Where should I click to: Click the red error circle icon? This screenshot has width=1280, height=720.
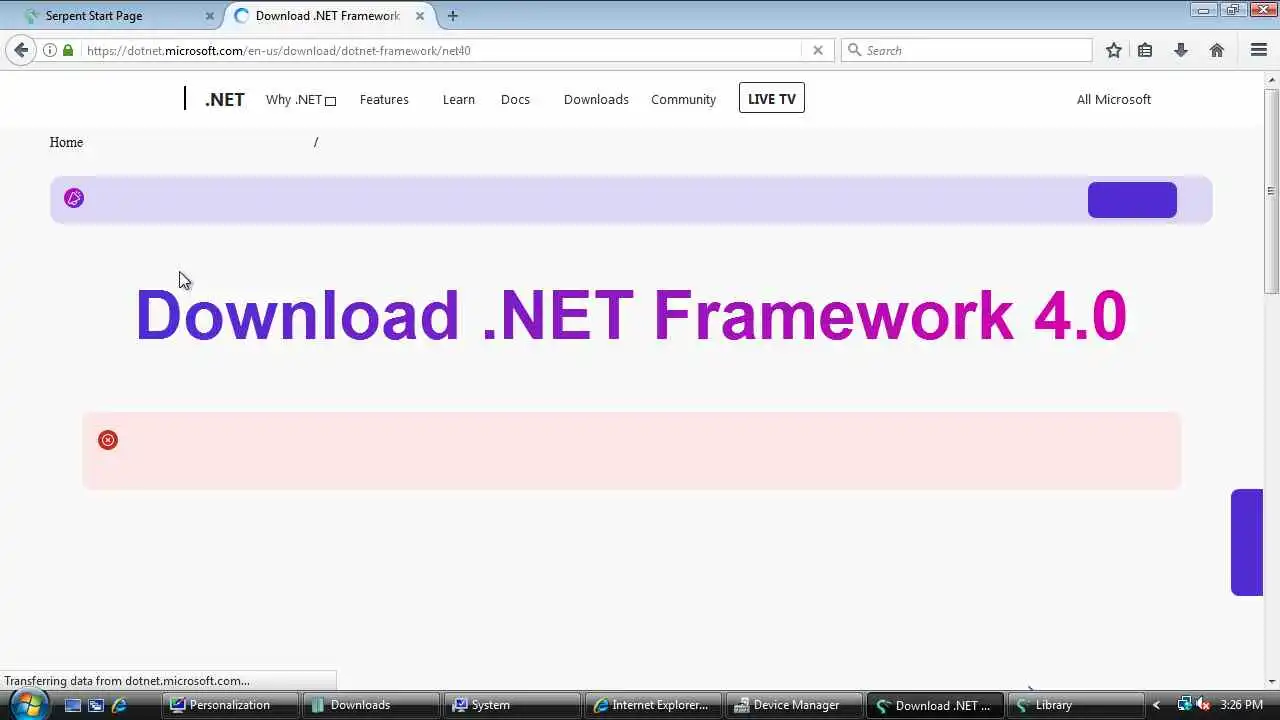pyautogui.click(x=108, y=440)
